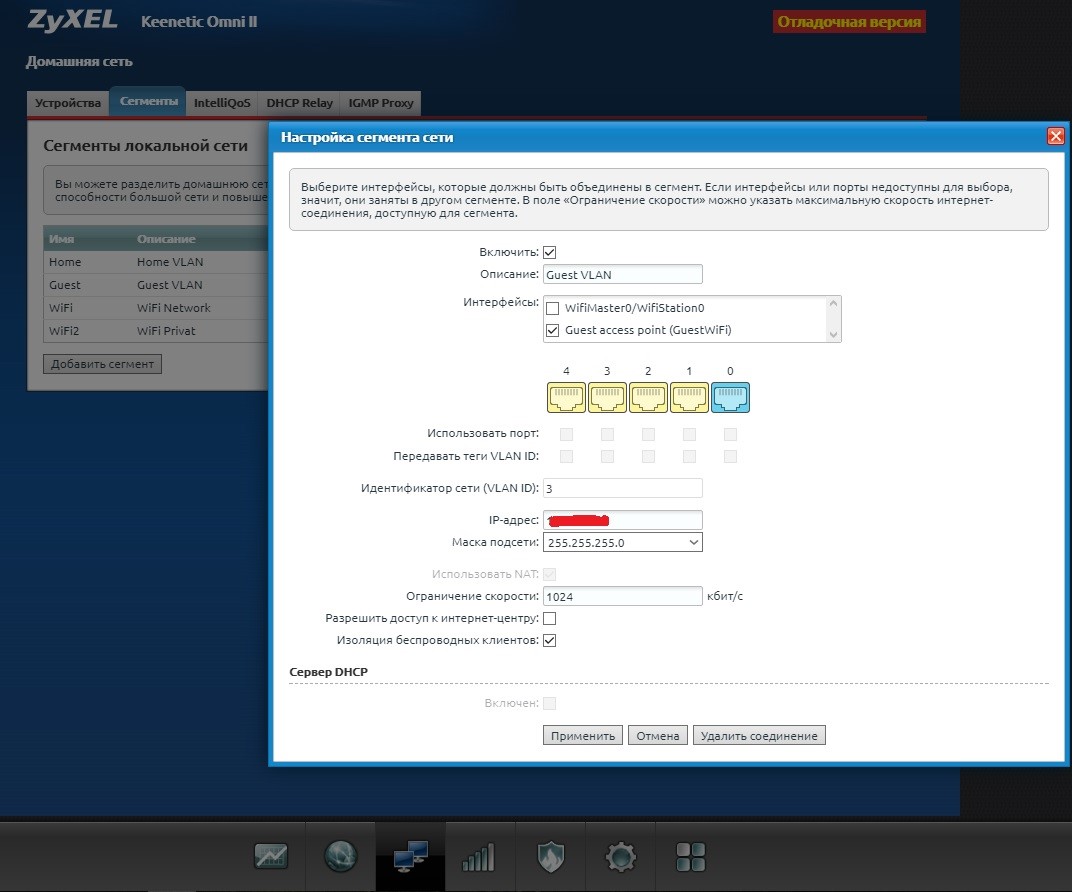Image resolution: width=1072 pixels, height=892 pixels.
Task: Toggle DHCP server Включен checkbox
Action: tap(550, 703)
